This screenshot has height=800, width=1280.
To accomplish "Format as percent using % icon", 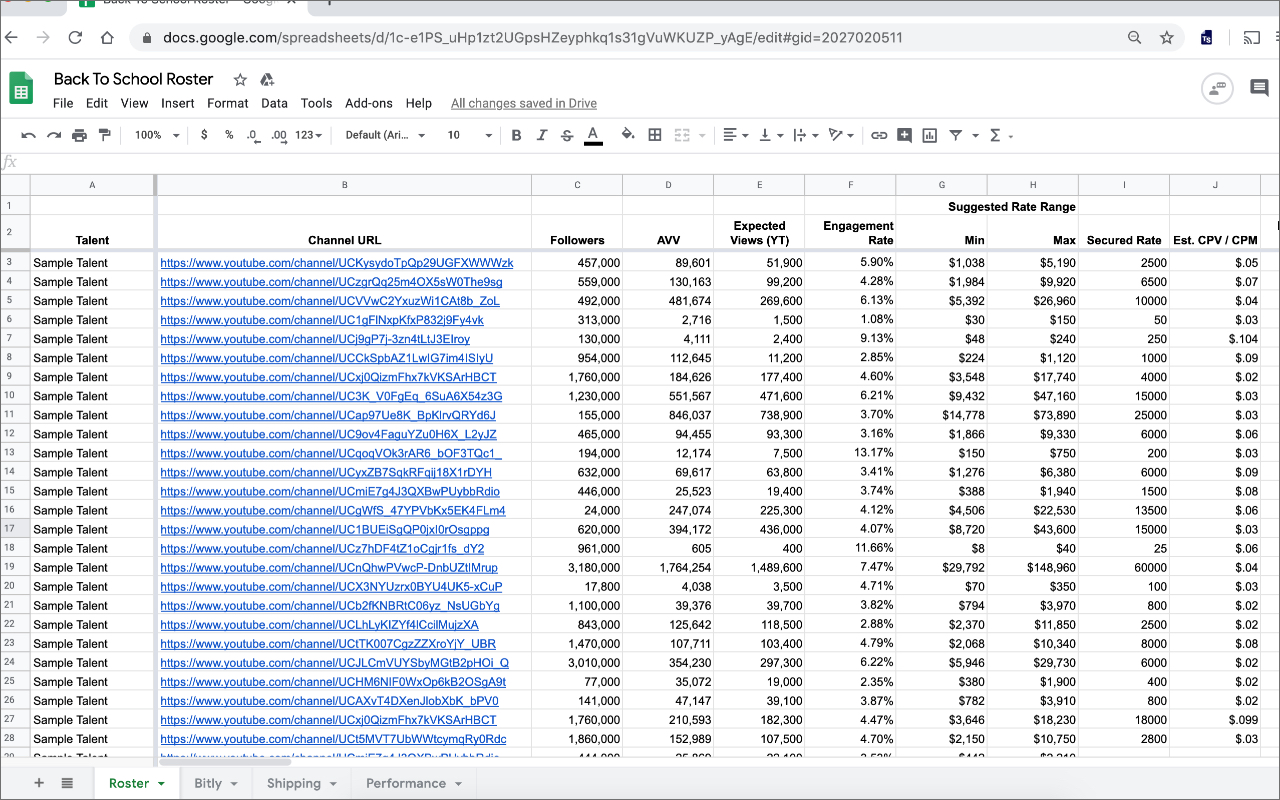I will pyautogui.click(x=229, y=135).
